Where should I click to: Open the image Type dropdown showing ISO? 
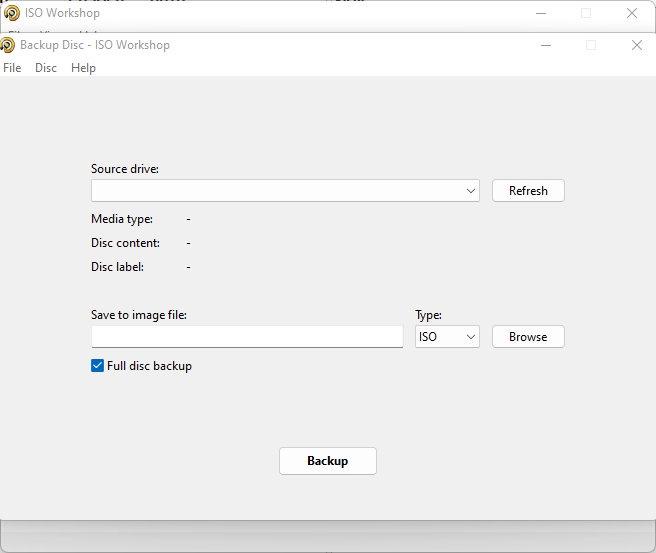click(447, 337)
